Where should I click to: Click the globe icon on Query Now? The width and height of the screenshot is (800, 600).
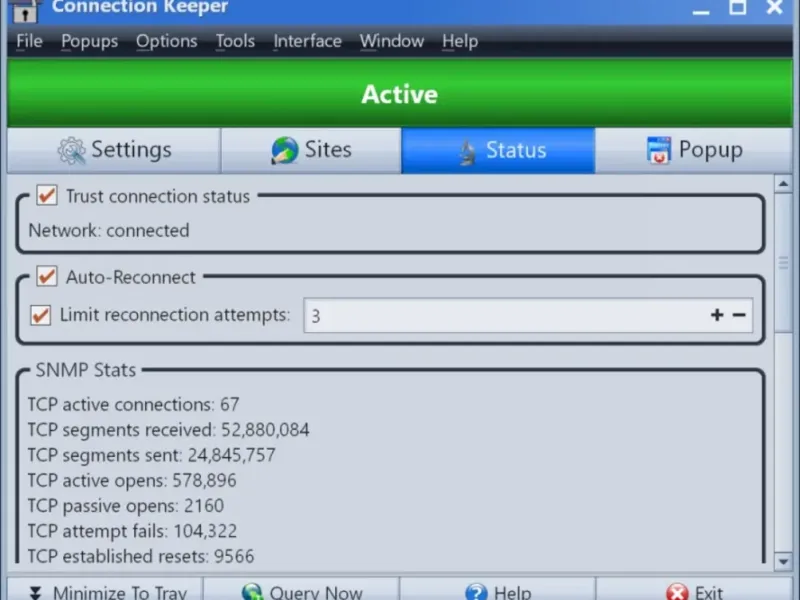tap(252, 592)
